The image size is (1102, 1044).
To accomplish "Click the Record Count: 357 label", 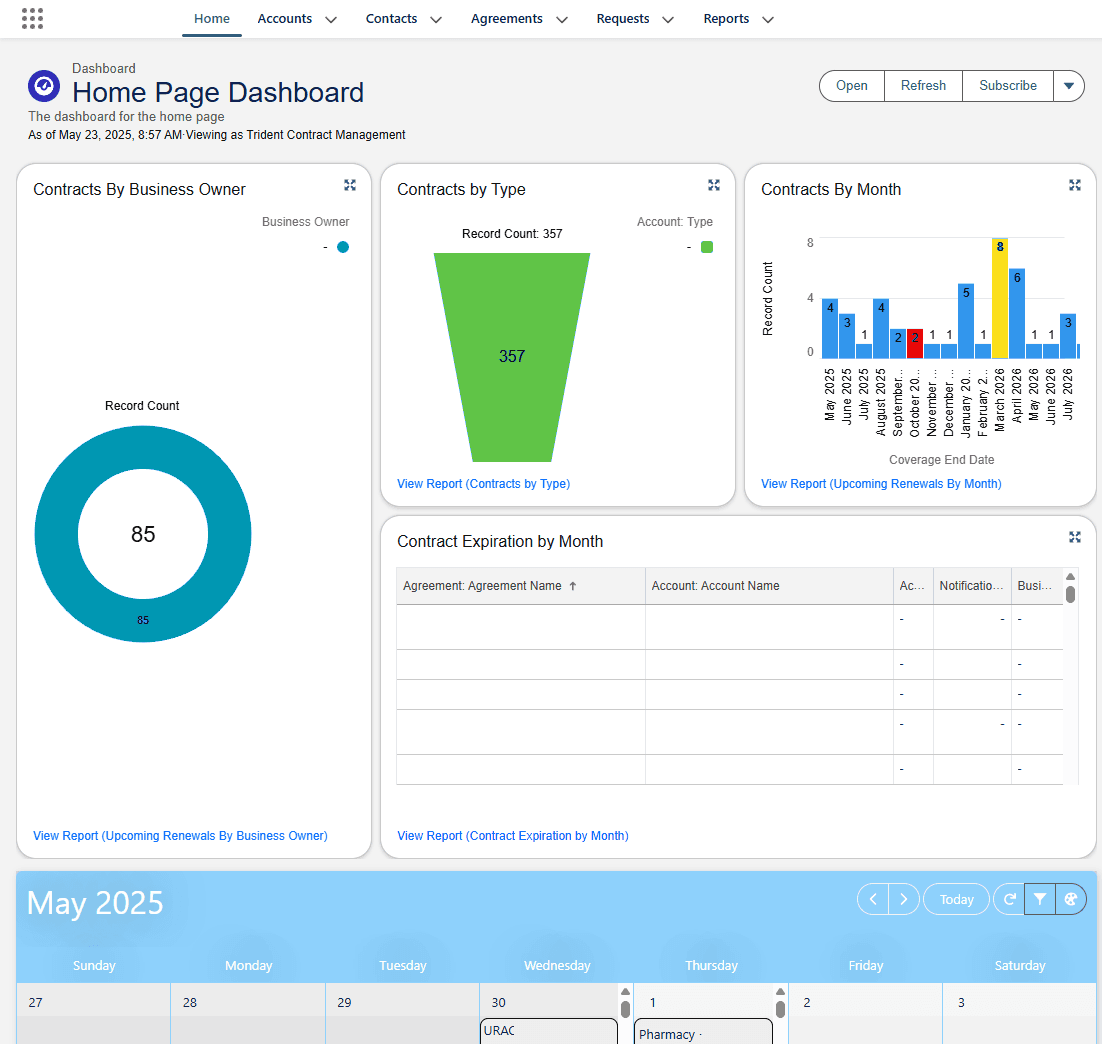I will [512, 234].
